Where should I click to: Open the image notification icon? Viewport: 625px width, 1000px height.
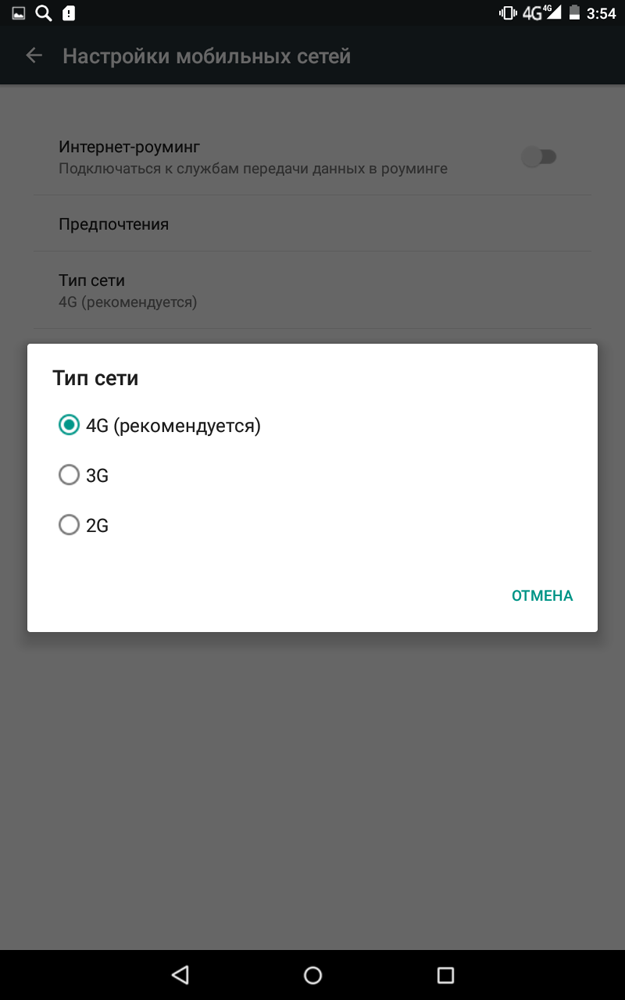click(18, 13)
